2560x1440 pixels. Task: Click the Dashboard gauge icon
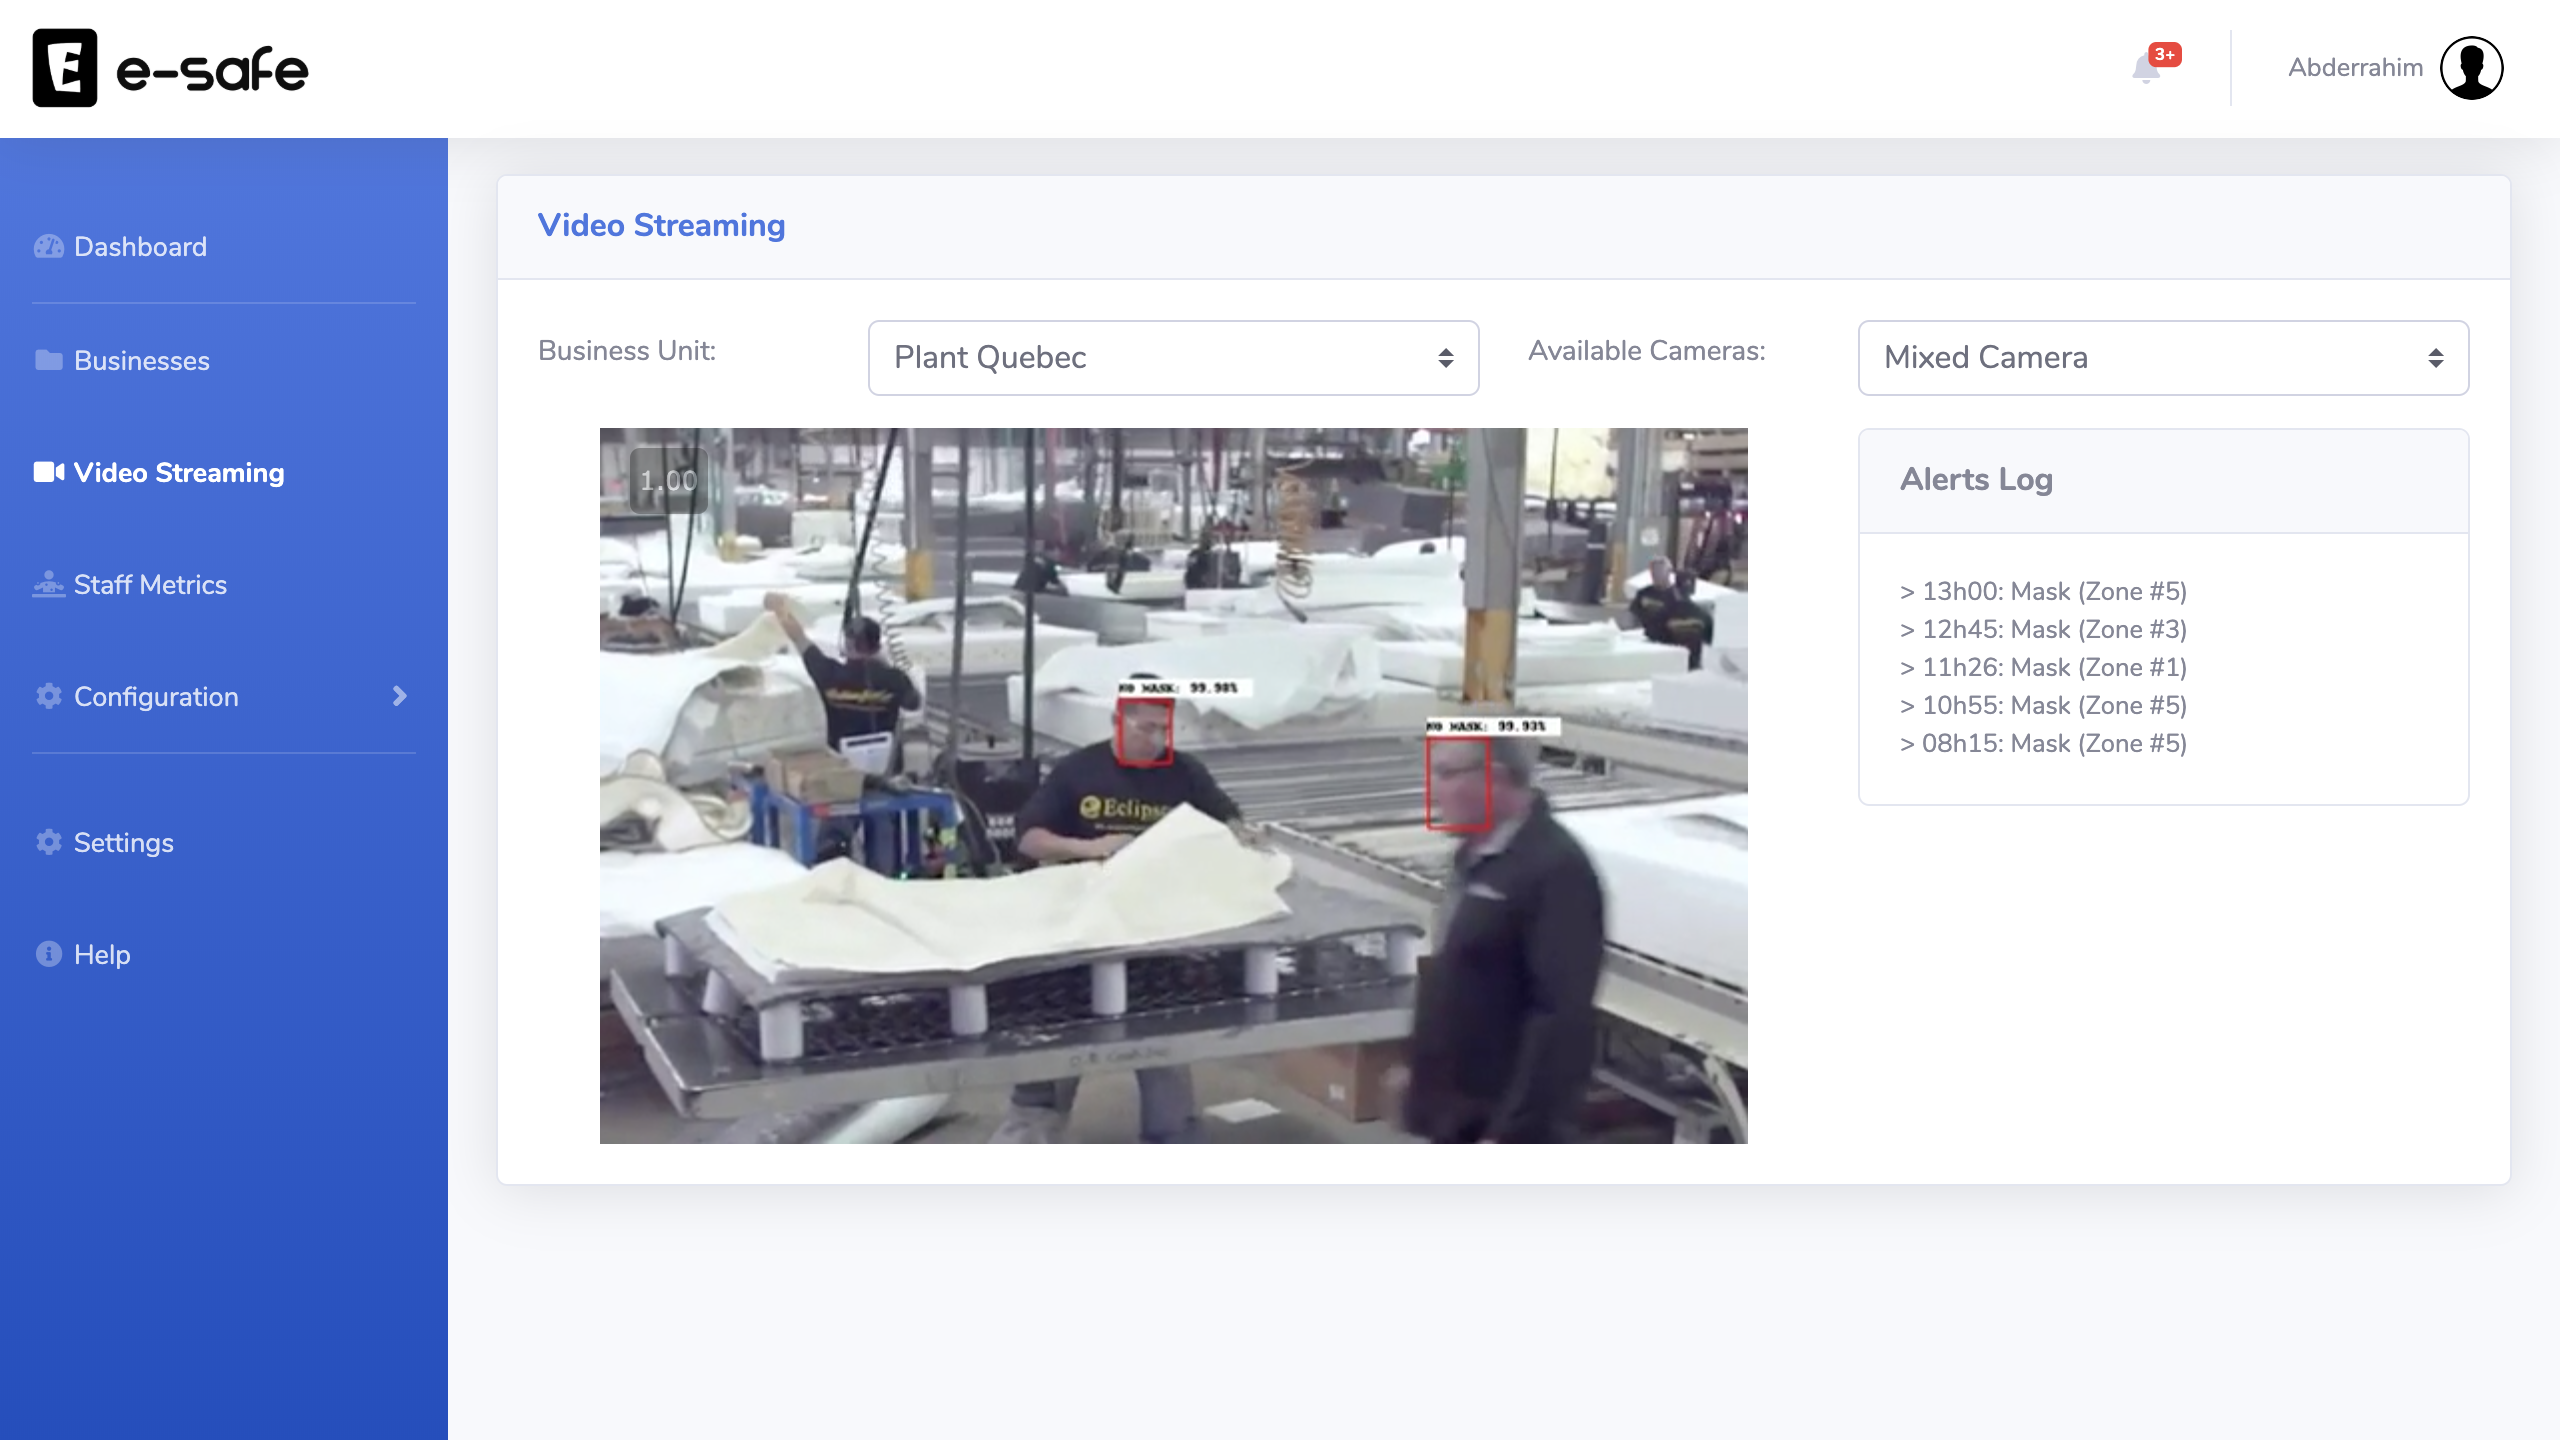(x=48, y=247)
